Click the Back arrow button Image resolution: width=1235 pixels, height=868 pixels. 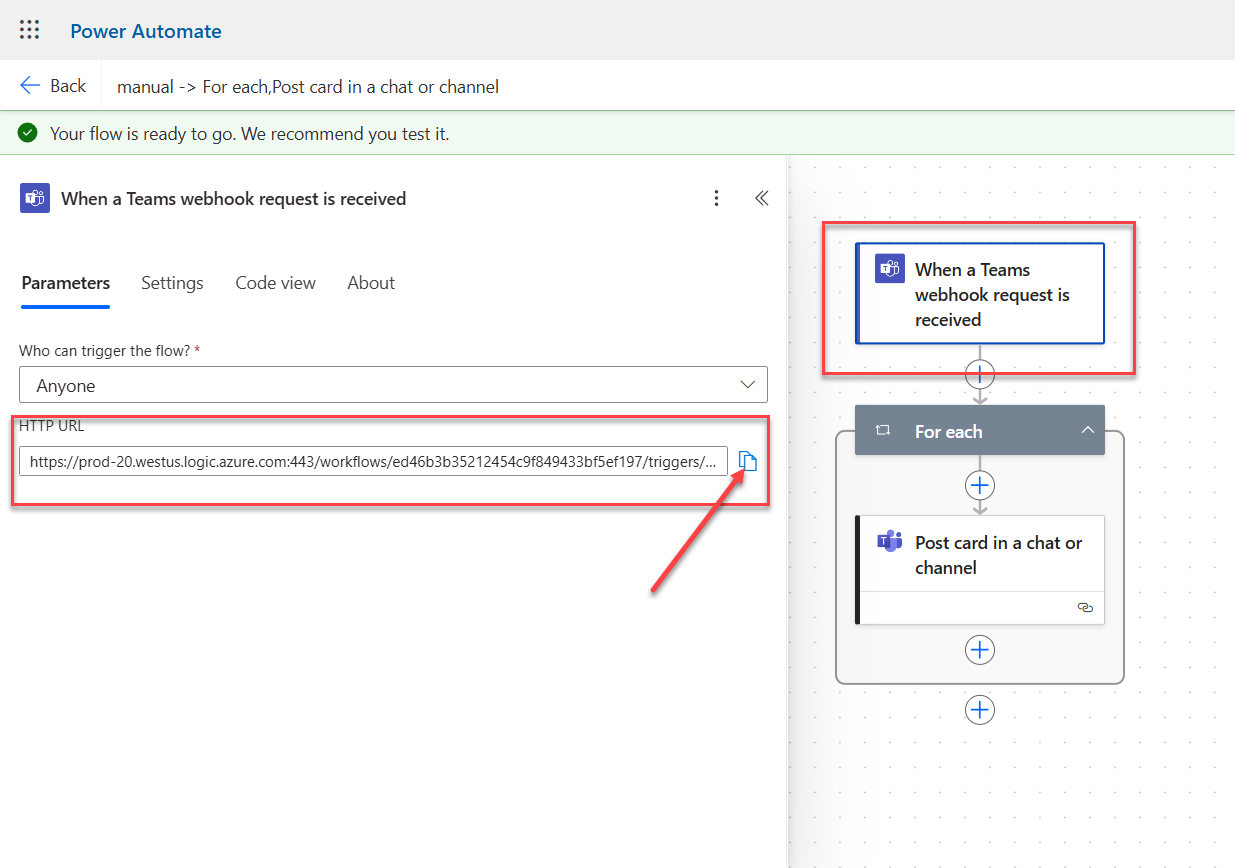click(x=53, y=86)
